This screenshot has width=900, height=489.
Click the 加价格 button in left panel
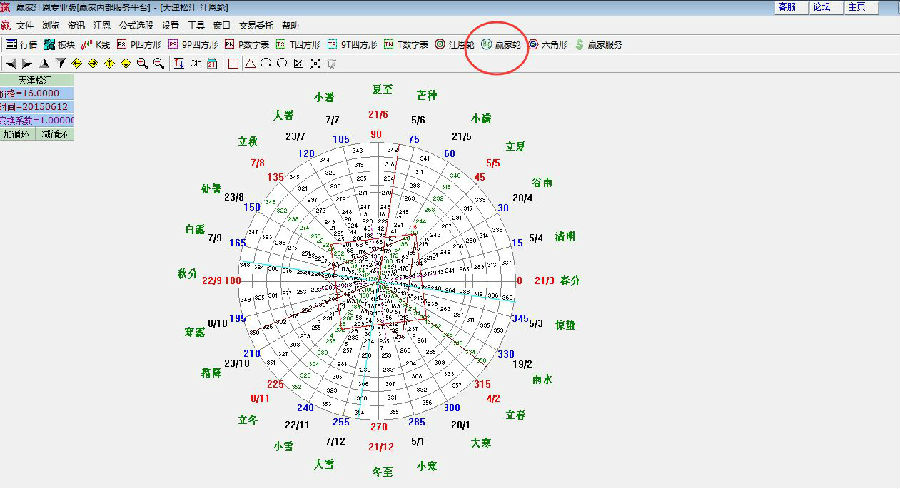17,133
